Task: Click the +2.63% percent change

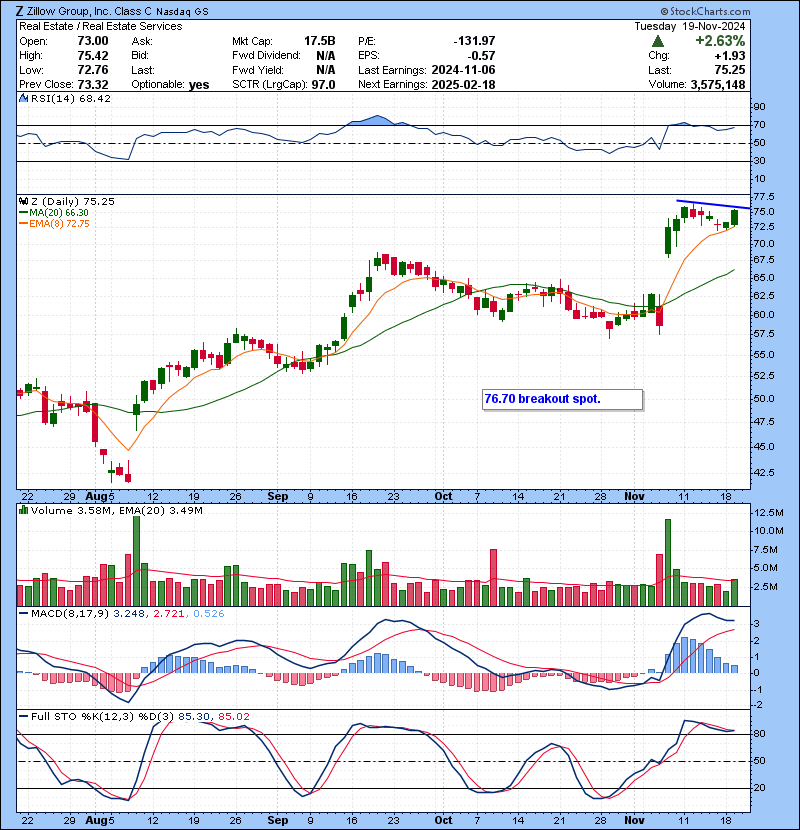Action: tap(720, 41)
